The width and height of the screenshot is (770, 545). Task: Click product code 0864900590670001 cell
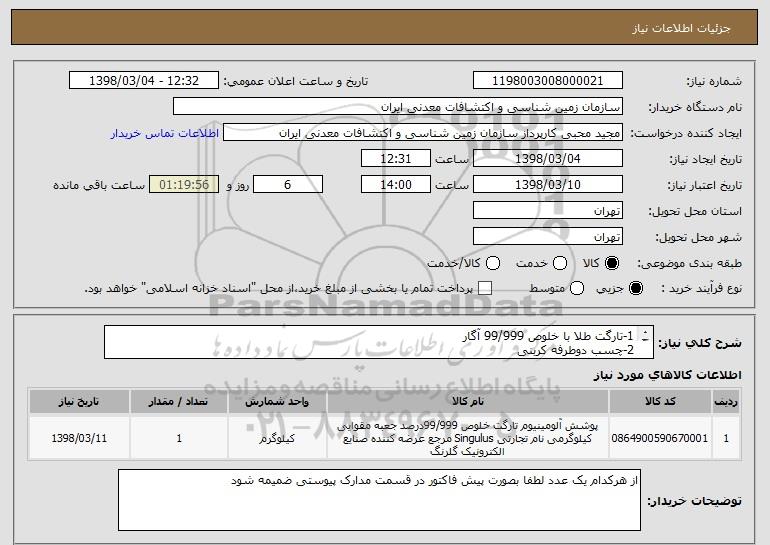click(x=660, y=438)
